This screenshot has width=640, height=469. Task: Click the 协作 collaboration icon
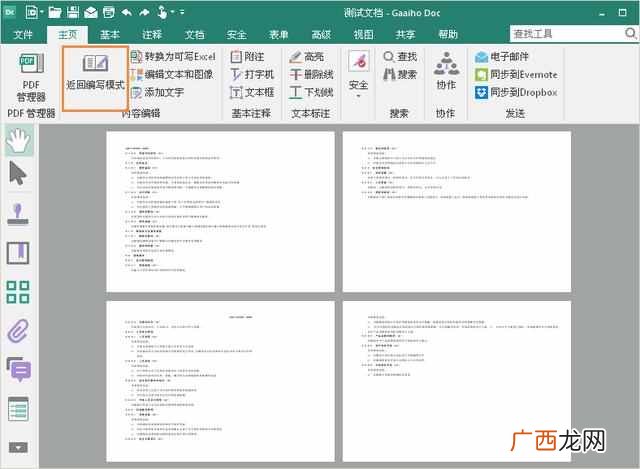click(x=446, y=71)
